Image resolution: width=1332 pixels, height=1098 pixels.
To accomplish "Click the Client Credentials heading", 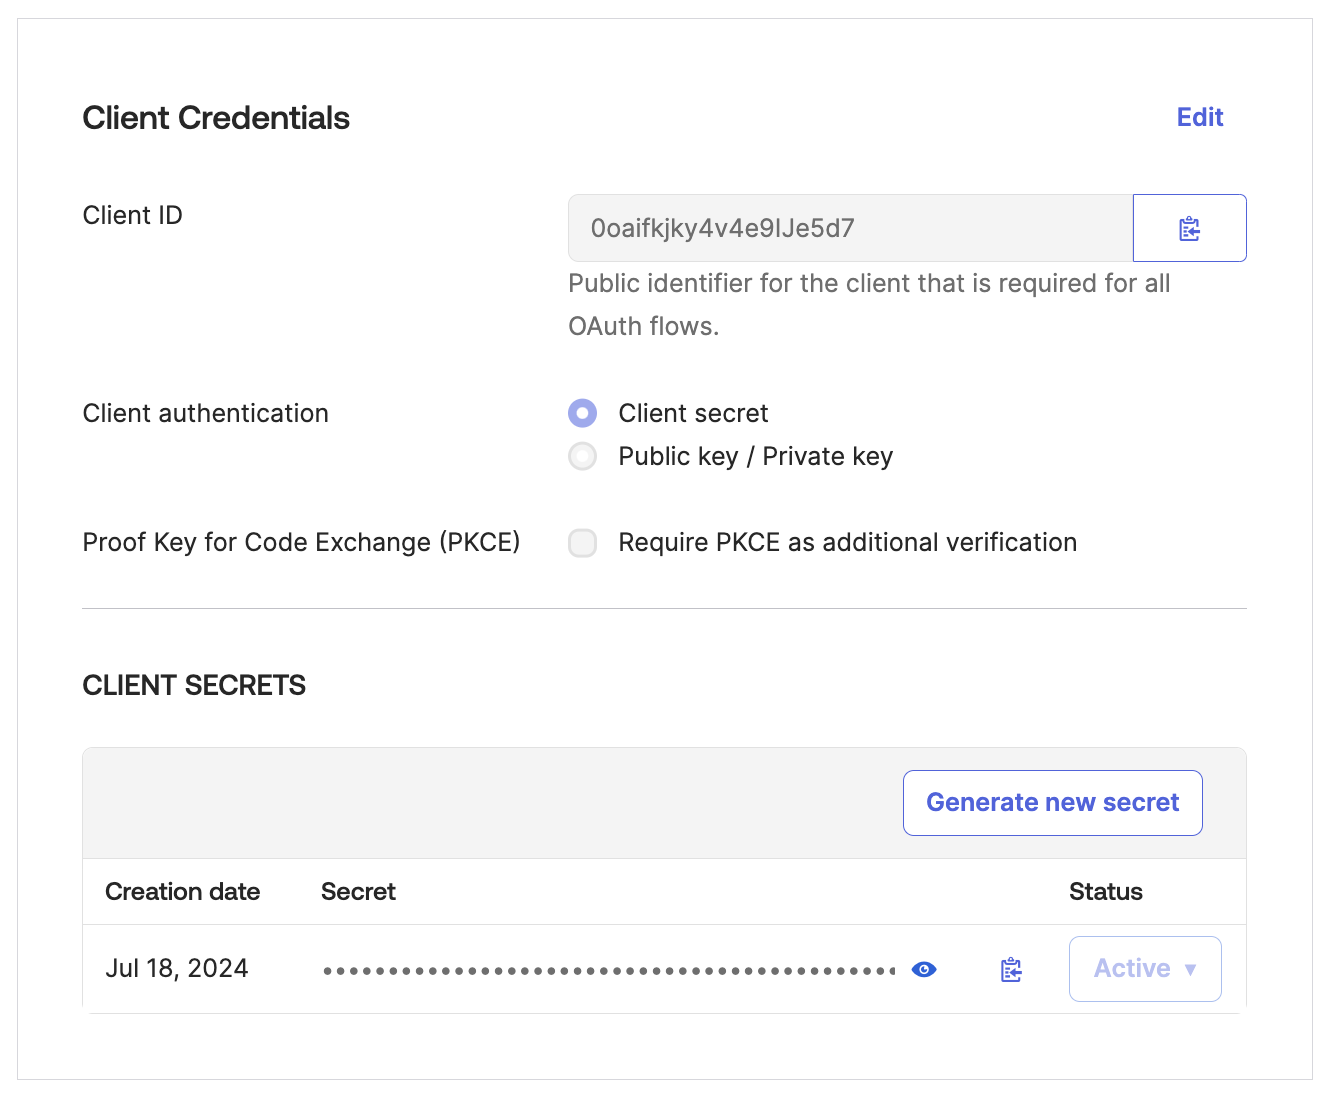I will 216,117.
